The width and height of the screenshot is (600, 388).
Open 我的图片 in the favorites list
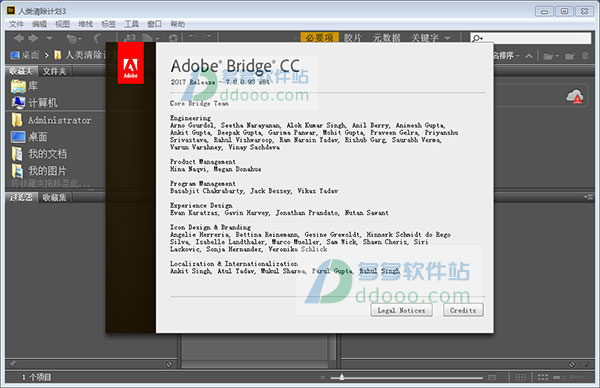point(39,171)
